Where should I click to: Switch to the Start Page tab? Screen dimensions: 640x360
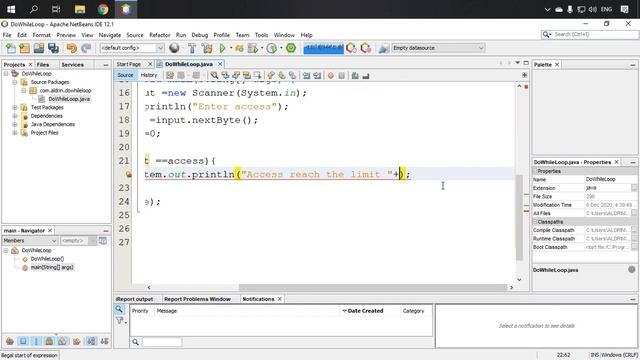tap(129, 64)
